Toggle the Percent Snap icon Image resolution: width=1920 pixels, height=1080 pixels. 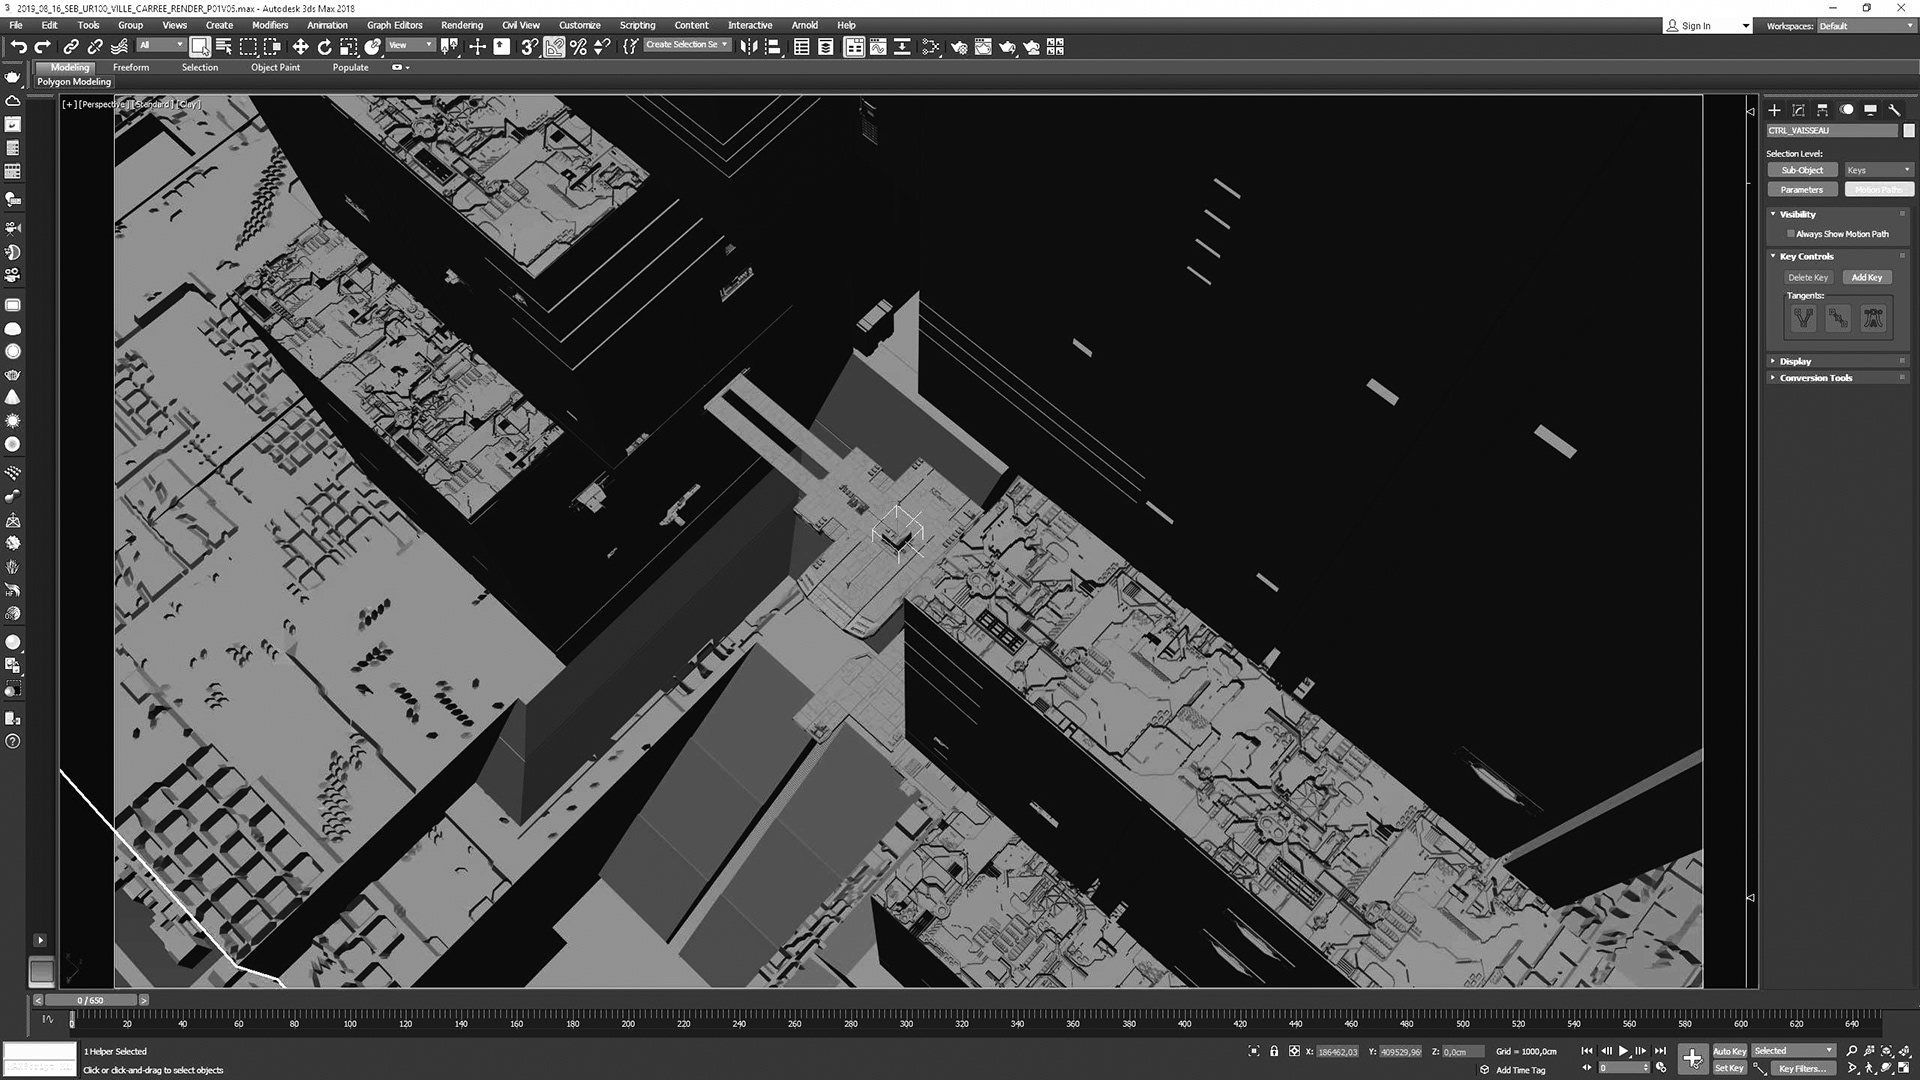[x=578, y=46]
